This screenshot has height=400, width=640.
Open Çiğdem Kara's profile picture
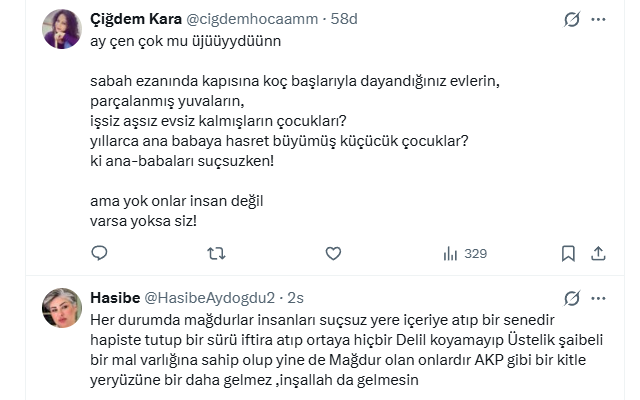(62, 29)
